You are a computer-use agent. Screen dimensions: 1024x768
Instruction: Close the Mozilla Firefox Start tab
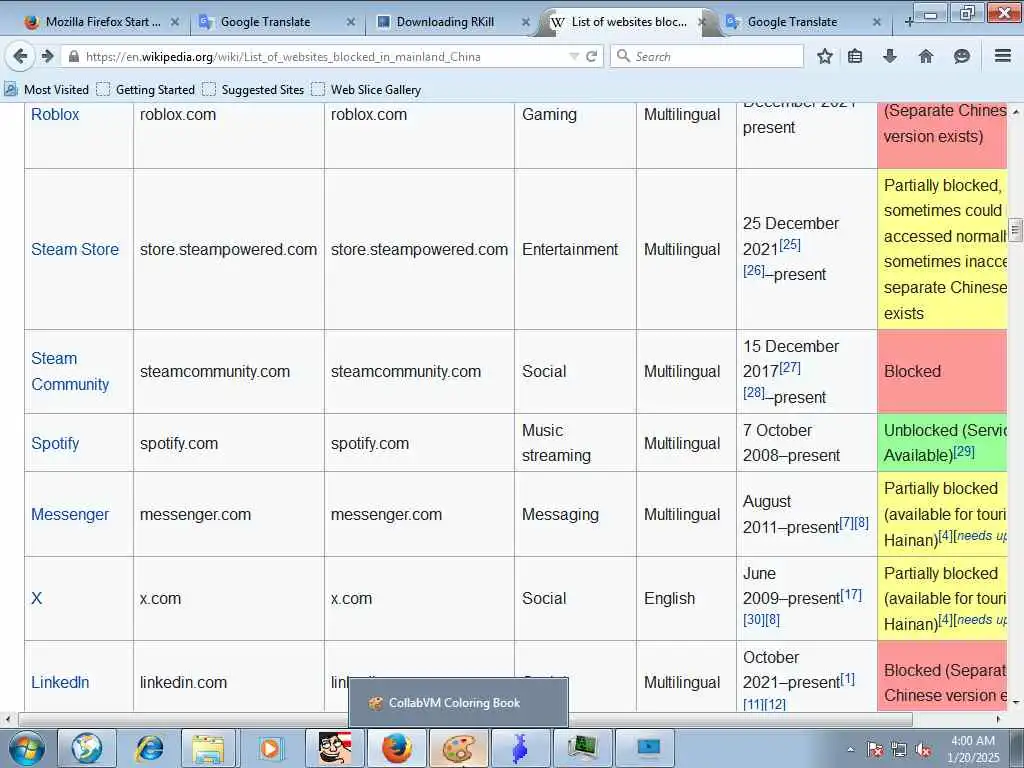click(x=175, y=22)
